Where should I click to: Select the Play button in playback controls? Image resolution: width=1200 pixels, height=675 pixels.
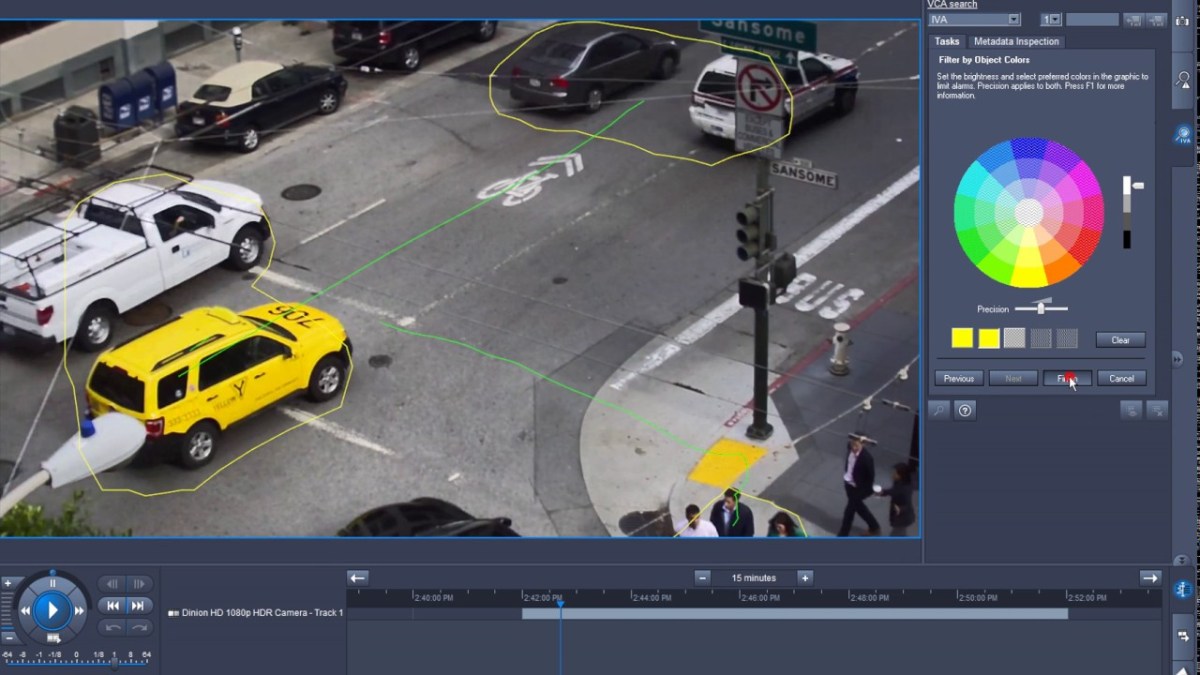51,609
